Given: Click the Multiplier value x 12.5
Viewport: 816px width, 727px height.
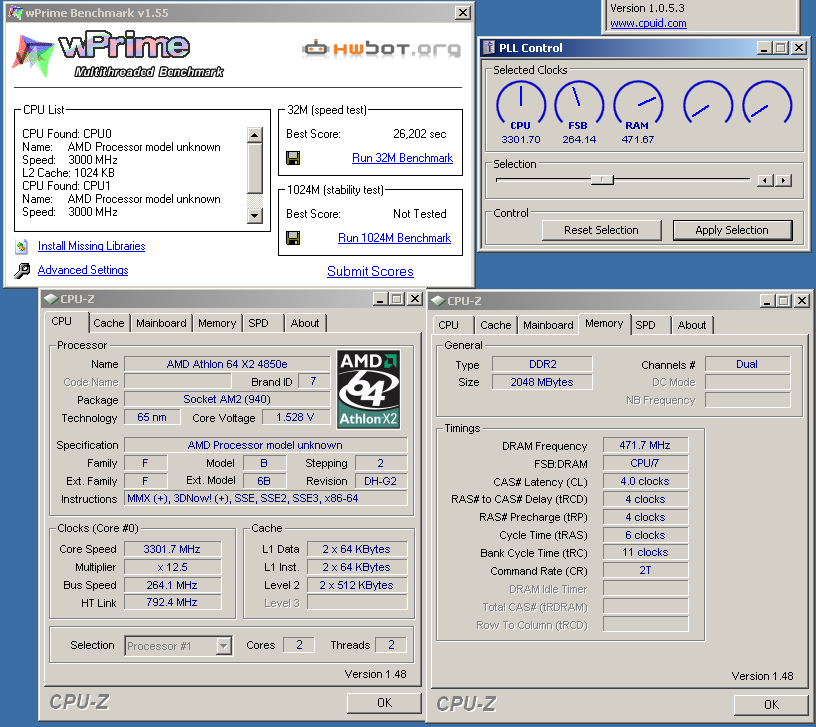Looking at the screenshot, I should [x=172, y=567].
